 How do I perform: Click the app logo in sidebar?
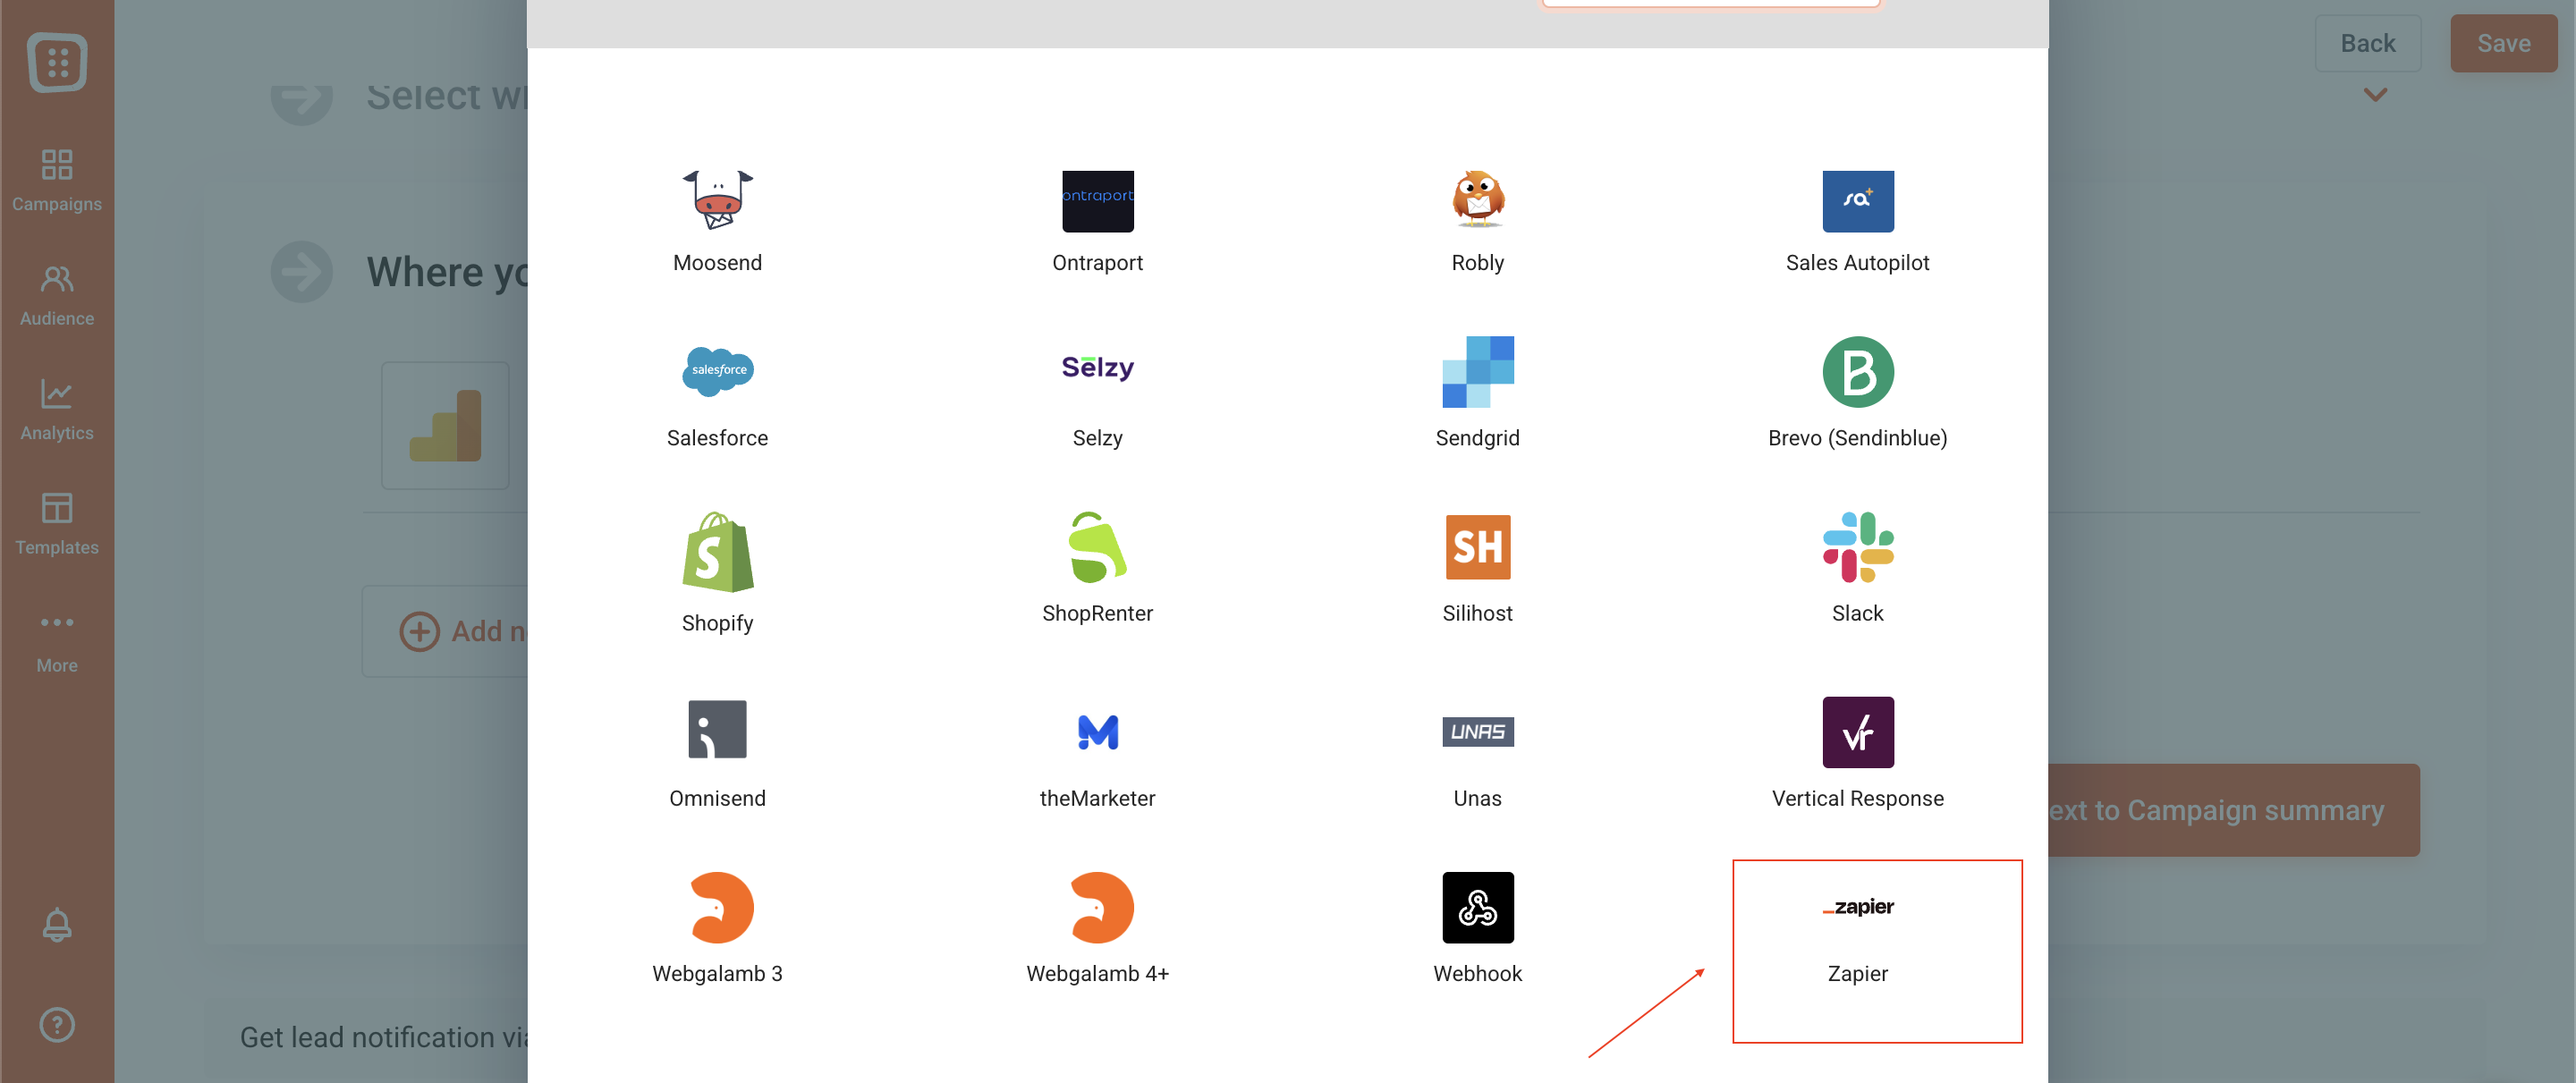[x=57, y=62]
